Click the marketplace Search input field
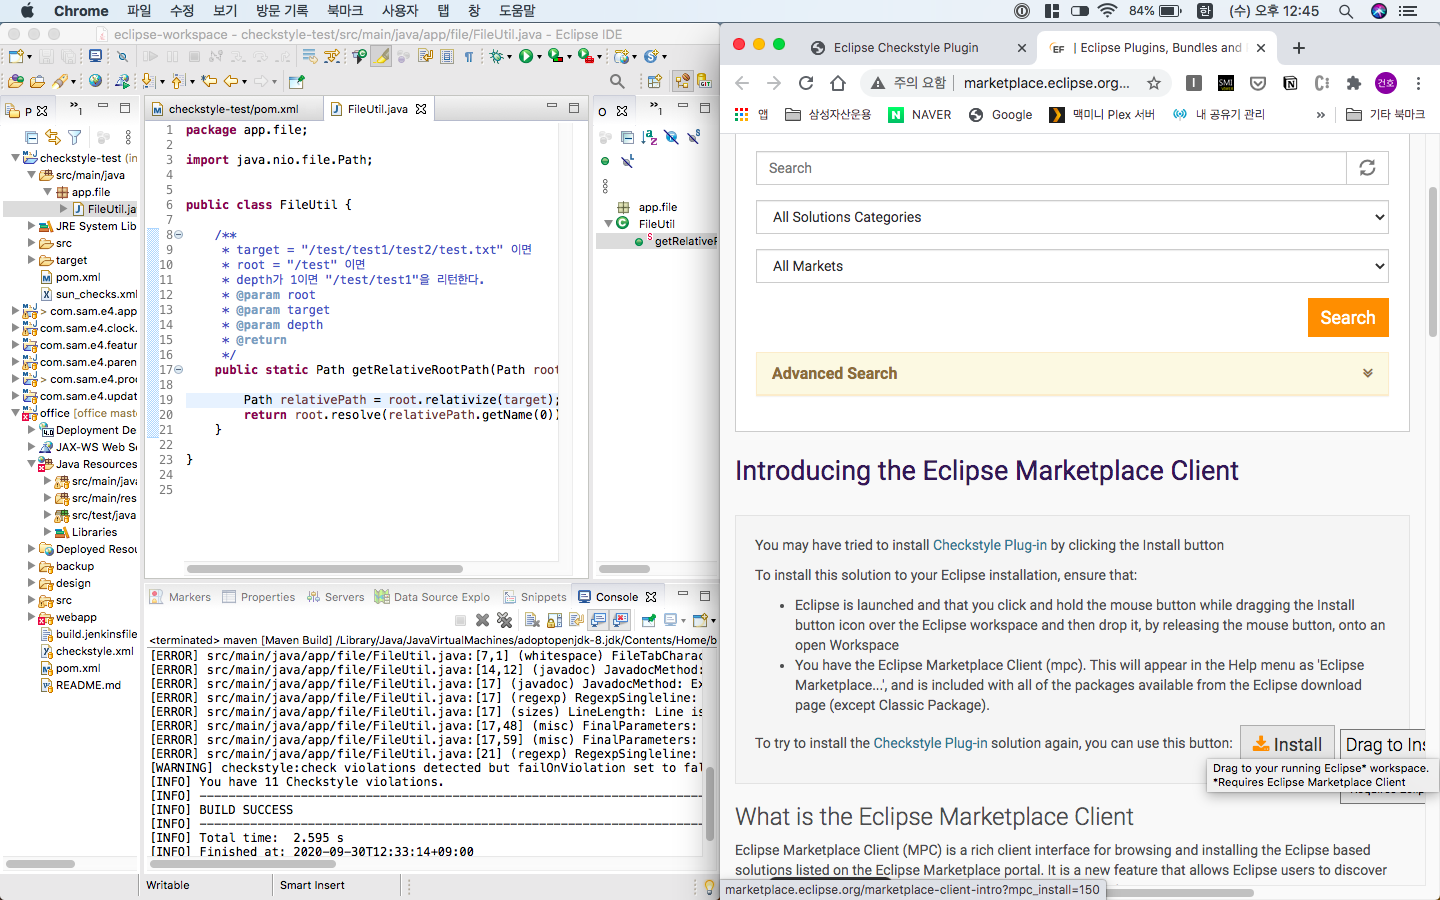 1051,168
